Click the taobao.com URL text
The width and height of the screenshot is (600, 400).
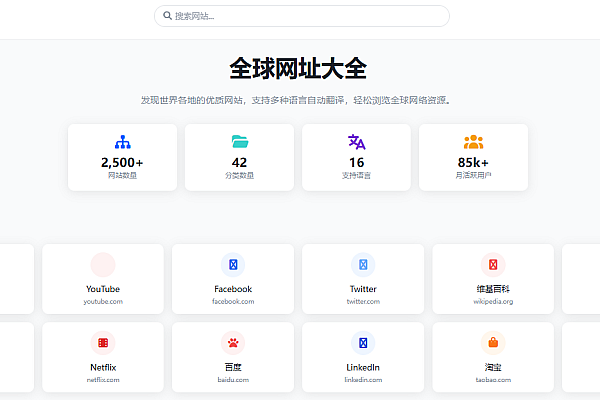493,380
